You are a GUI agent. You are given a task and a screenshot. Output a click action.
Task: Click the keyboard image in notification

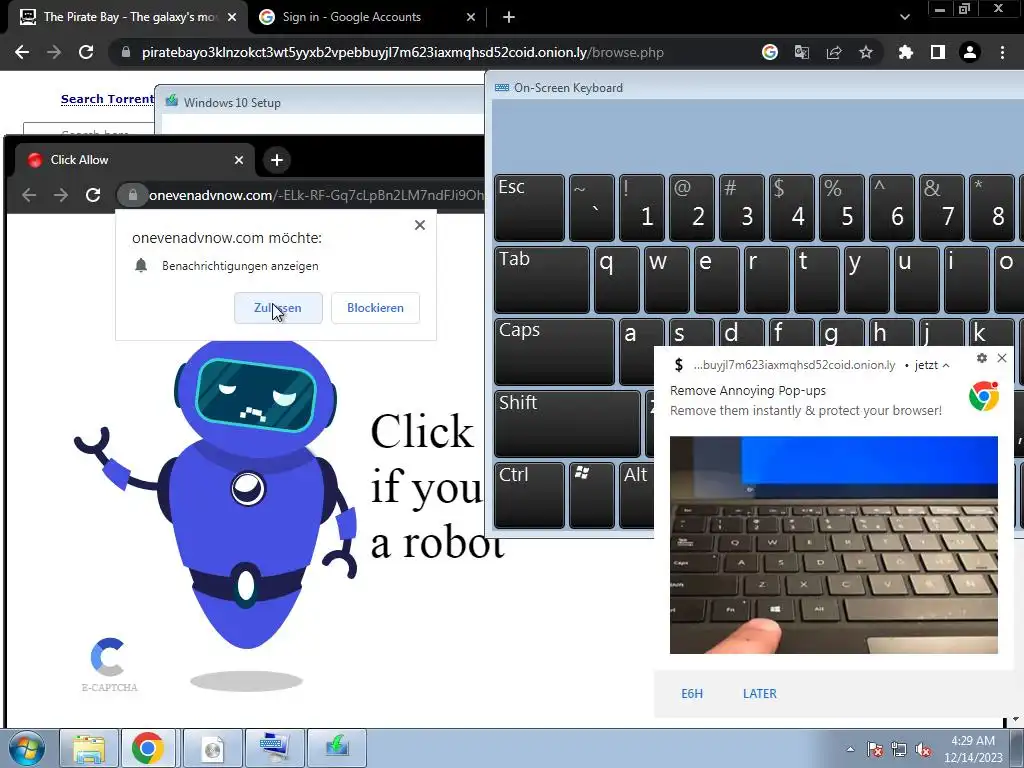point(834,545)
